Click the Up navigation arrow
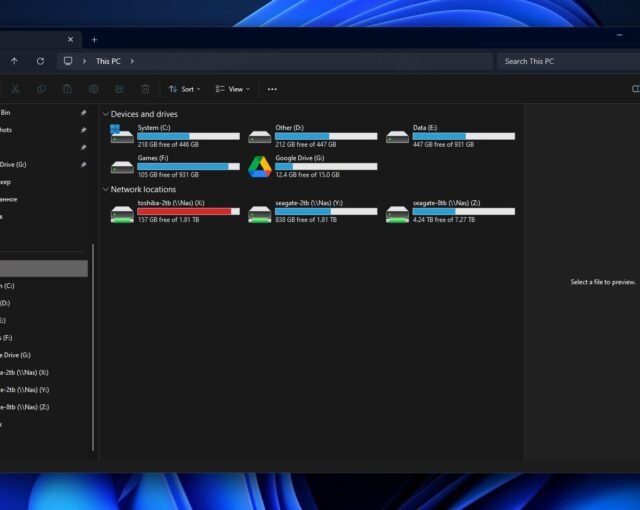Image resolution: width=640 pixels, height=510 pixels. point(14,61)
